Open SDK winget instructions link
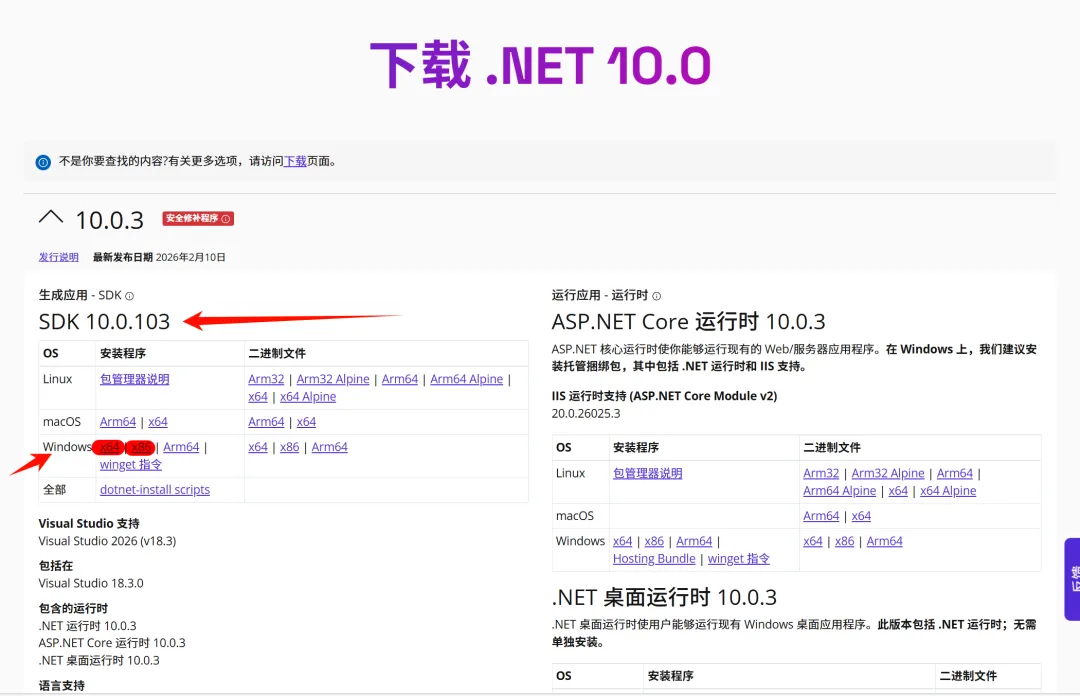This screenshot has height=696, width=1080. click(x=131, y=465)
